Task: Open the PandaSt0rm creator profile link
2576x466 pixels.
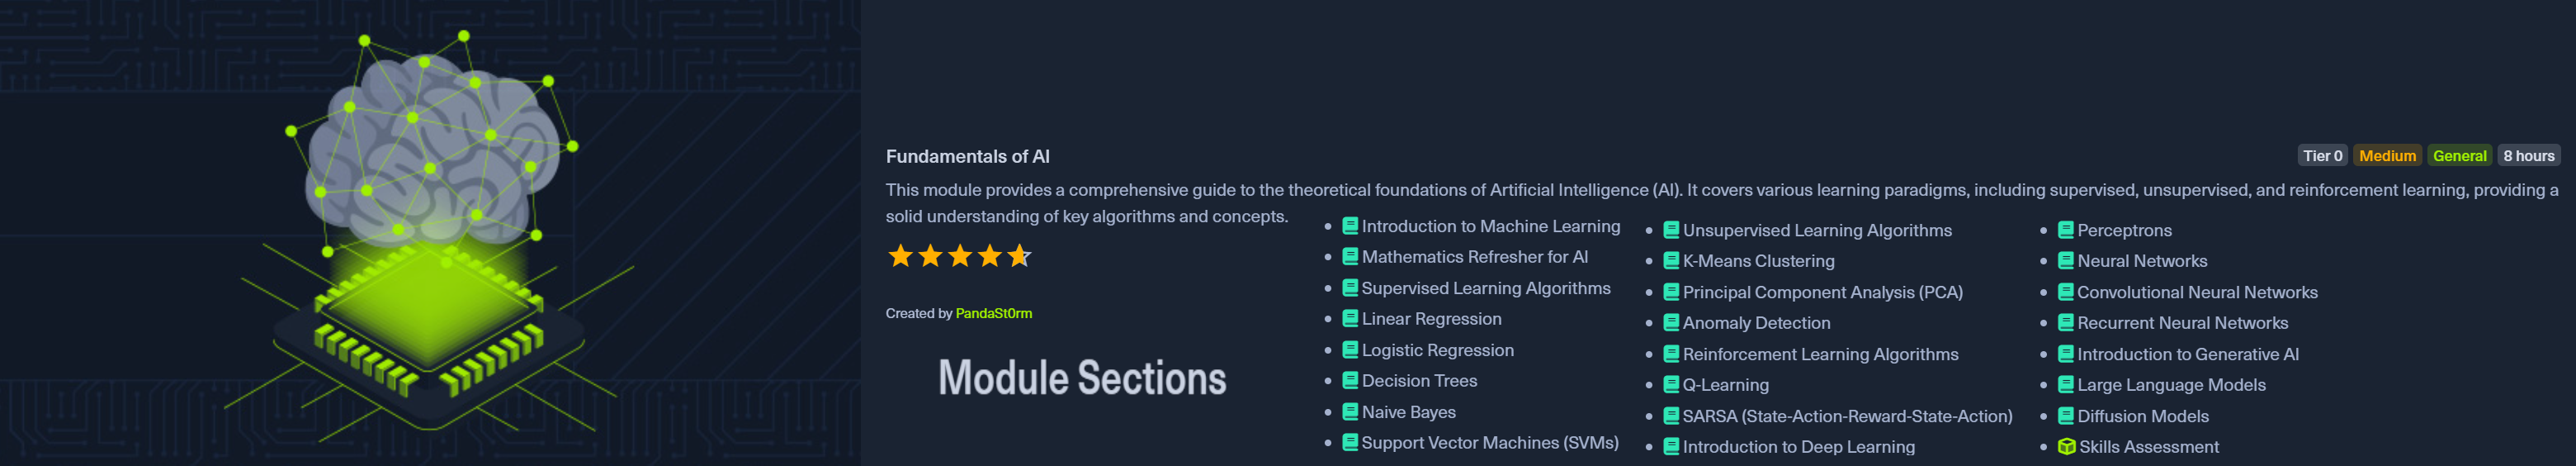Action: (x=993, y=314)
